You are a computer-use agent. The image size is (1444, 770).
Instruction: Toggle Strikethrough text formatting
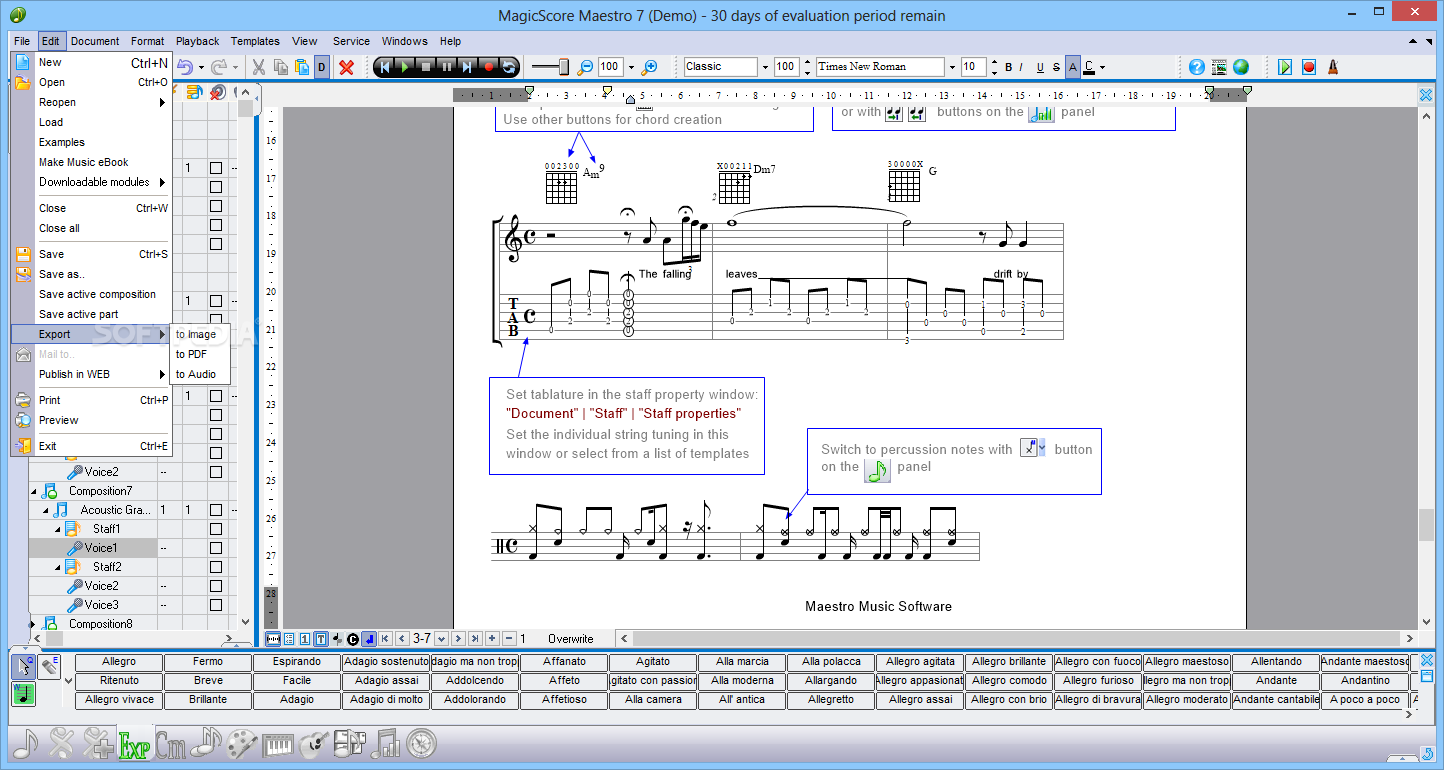(1056, 67)
